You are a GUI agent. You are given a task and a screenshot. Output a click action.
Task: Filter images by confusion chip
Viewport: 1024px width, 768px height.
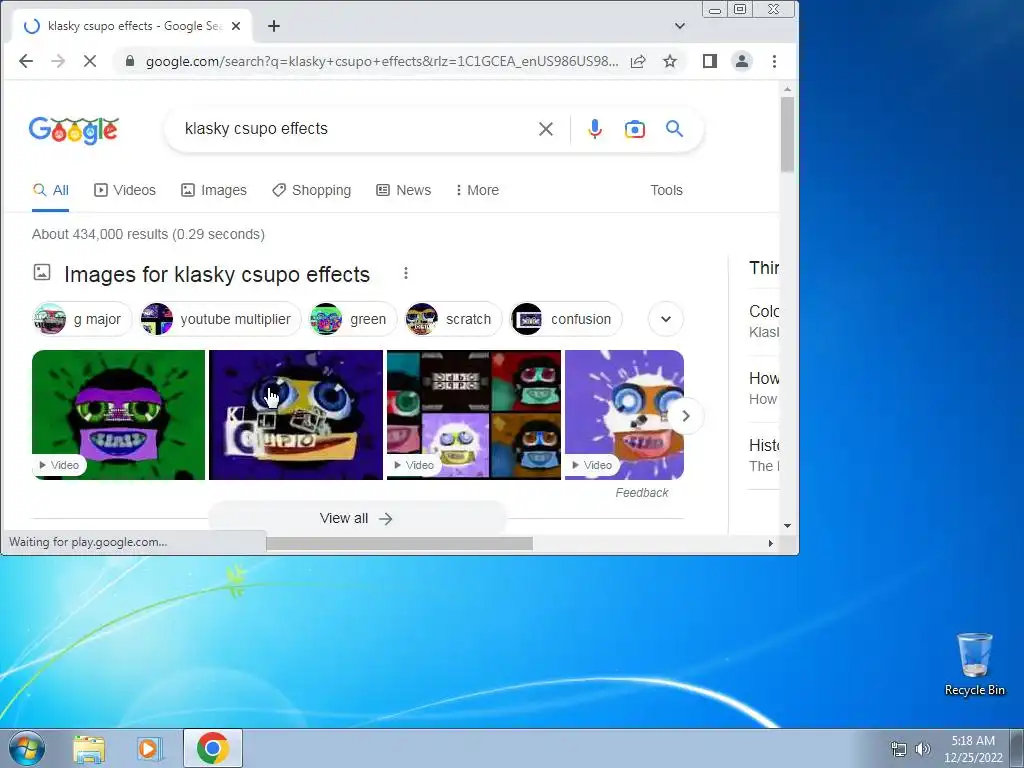coord(566,319)
